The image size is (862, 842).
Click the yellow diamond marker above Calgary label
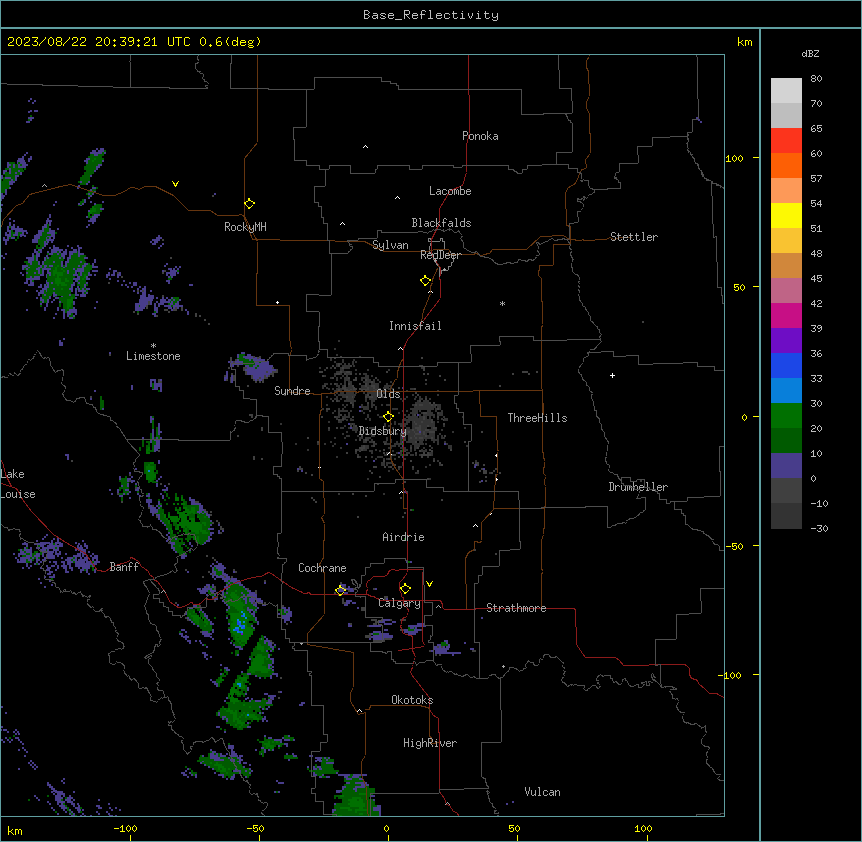405,589
